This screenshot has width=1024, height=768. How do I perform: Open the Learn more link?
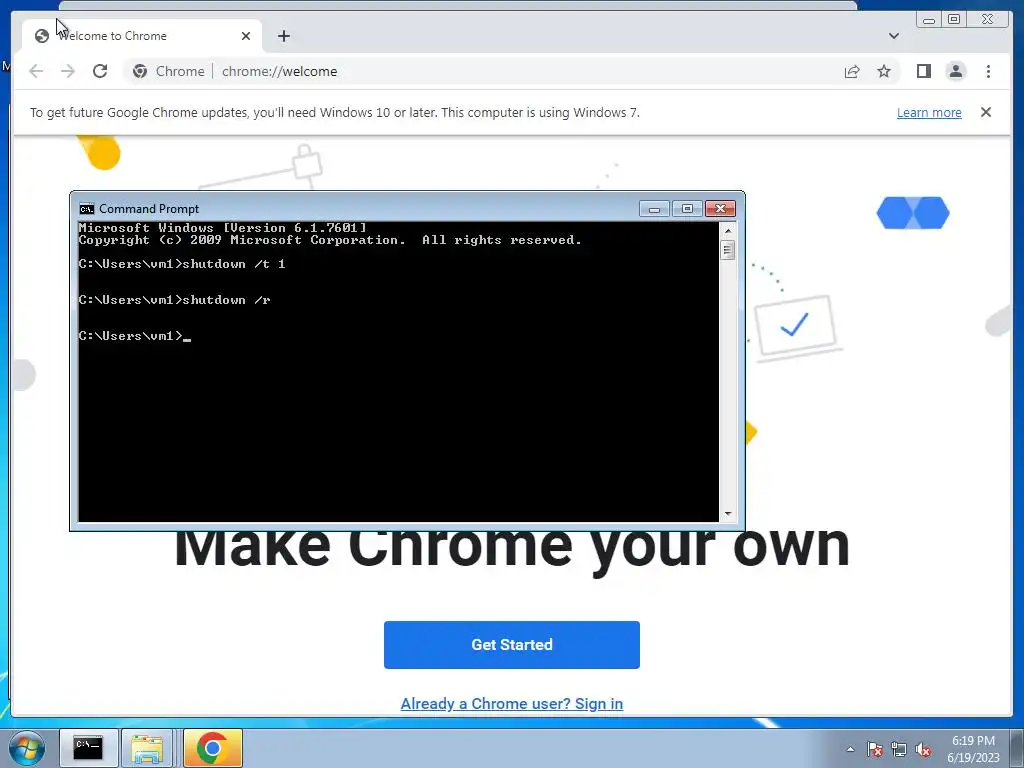[x=929, y=112]
